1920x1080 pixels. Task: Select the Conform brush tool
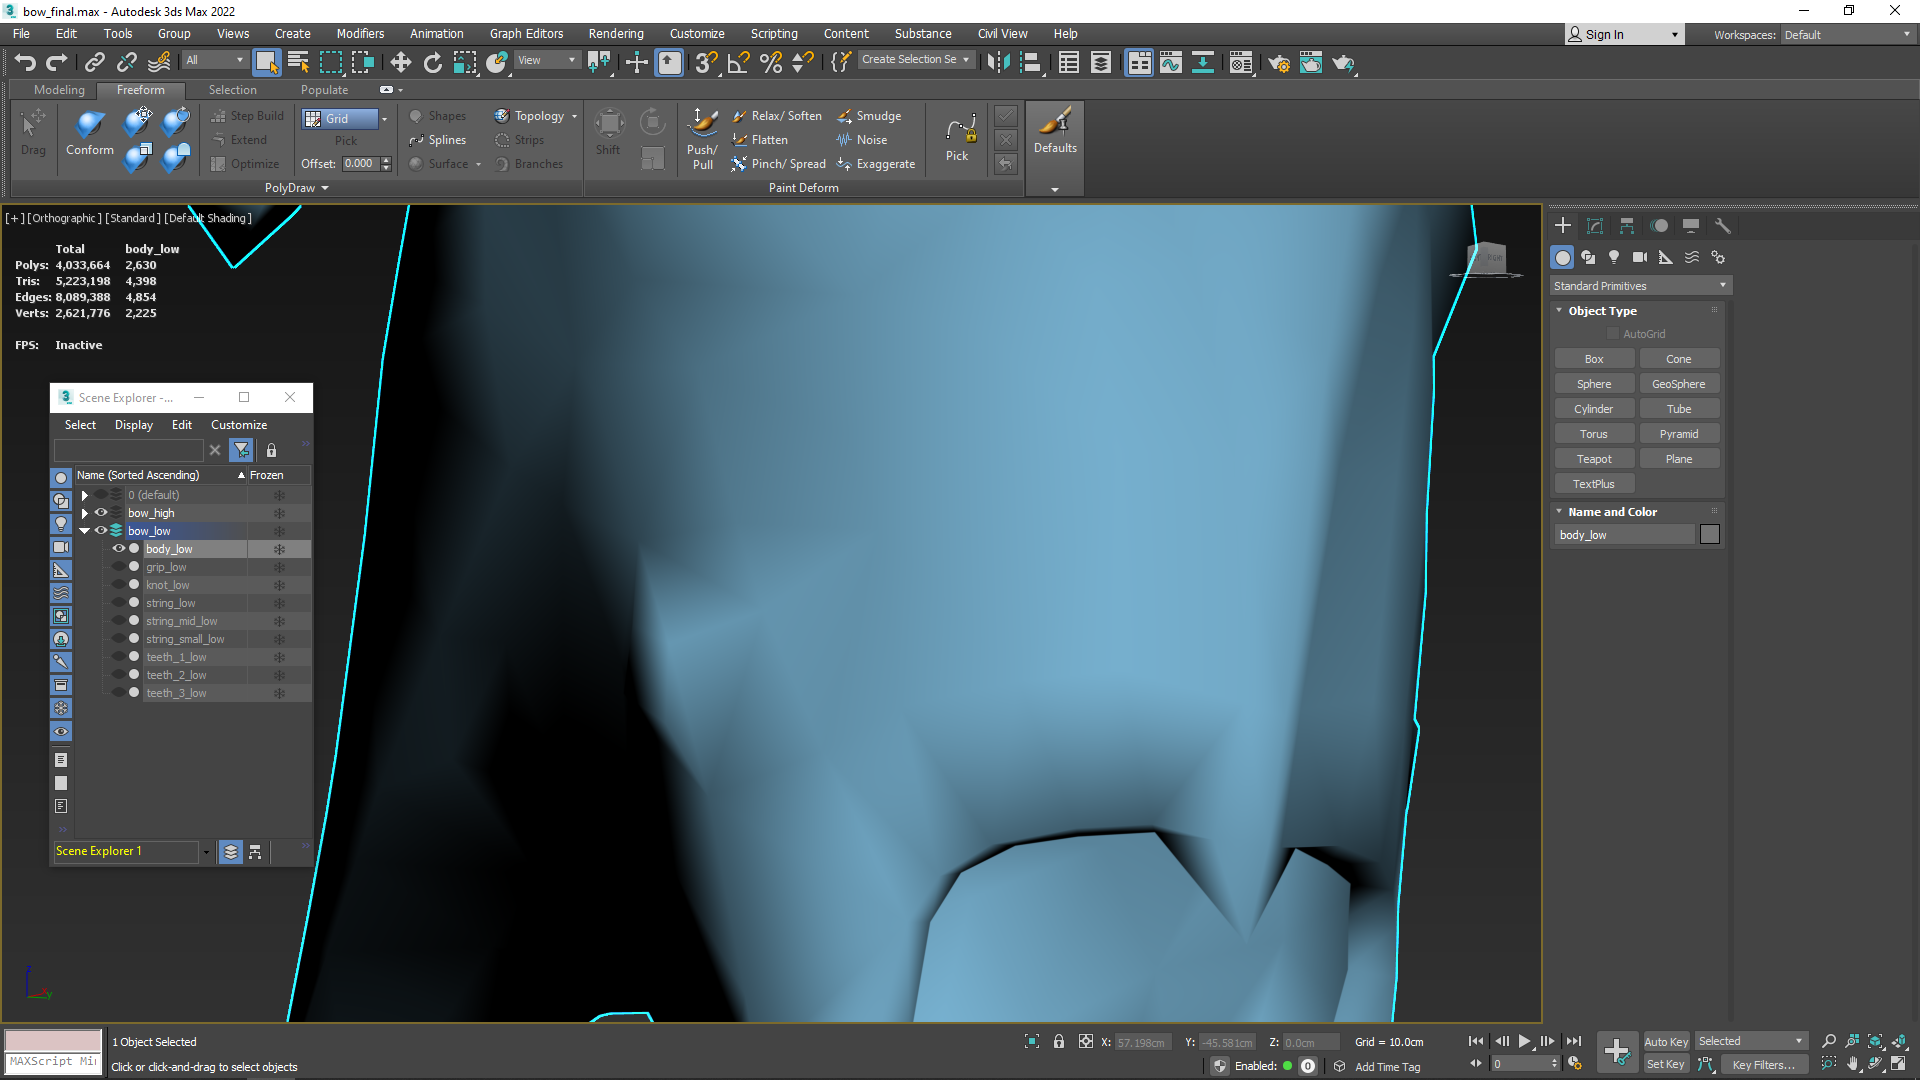click(90, 132)
